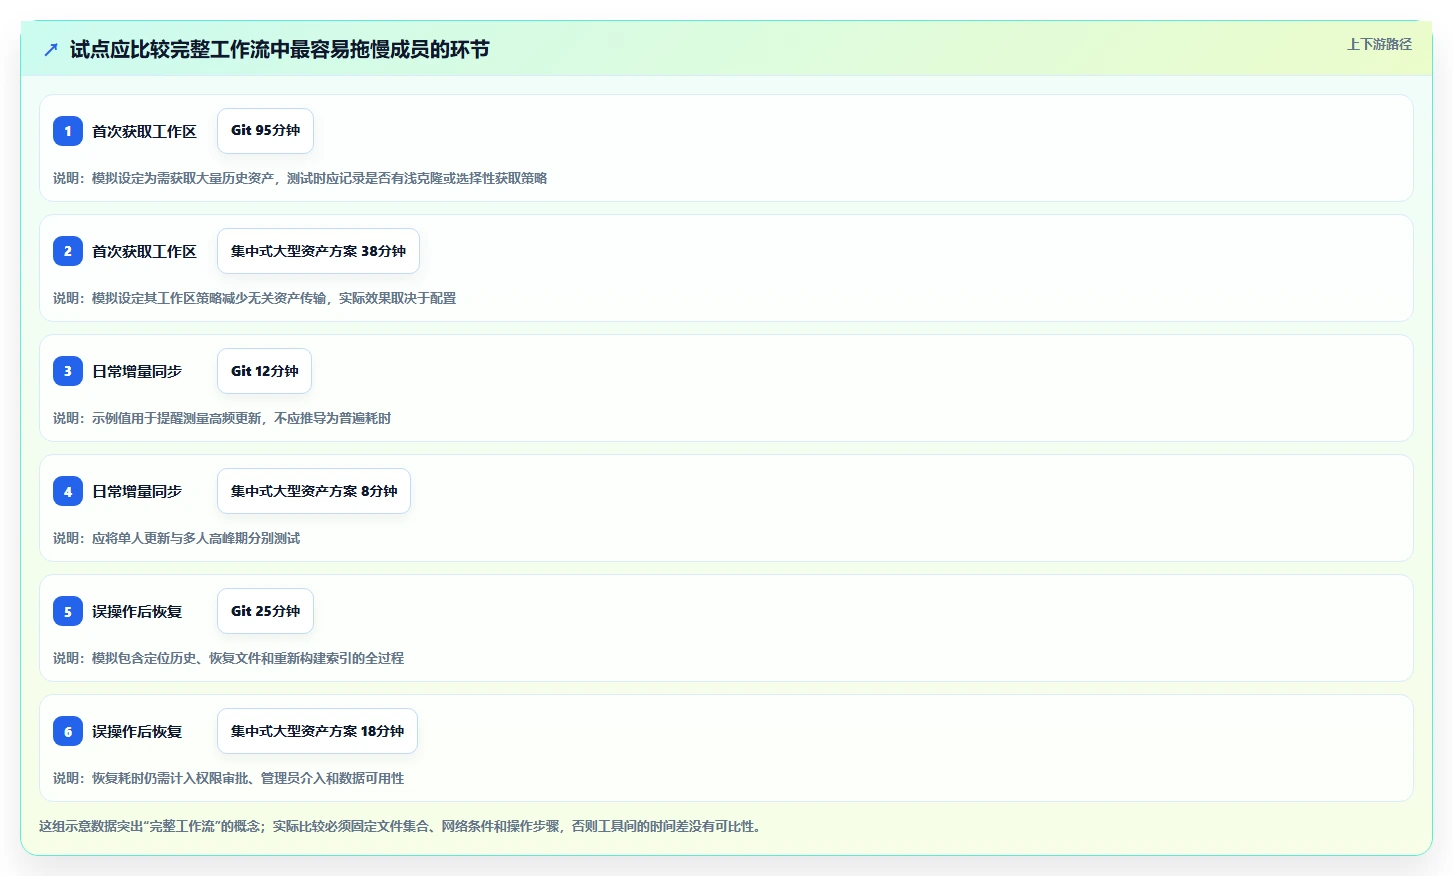
Task: Select step number 3 badge
Action: pyautogui.click(x=68, y=371)
